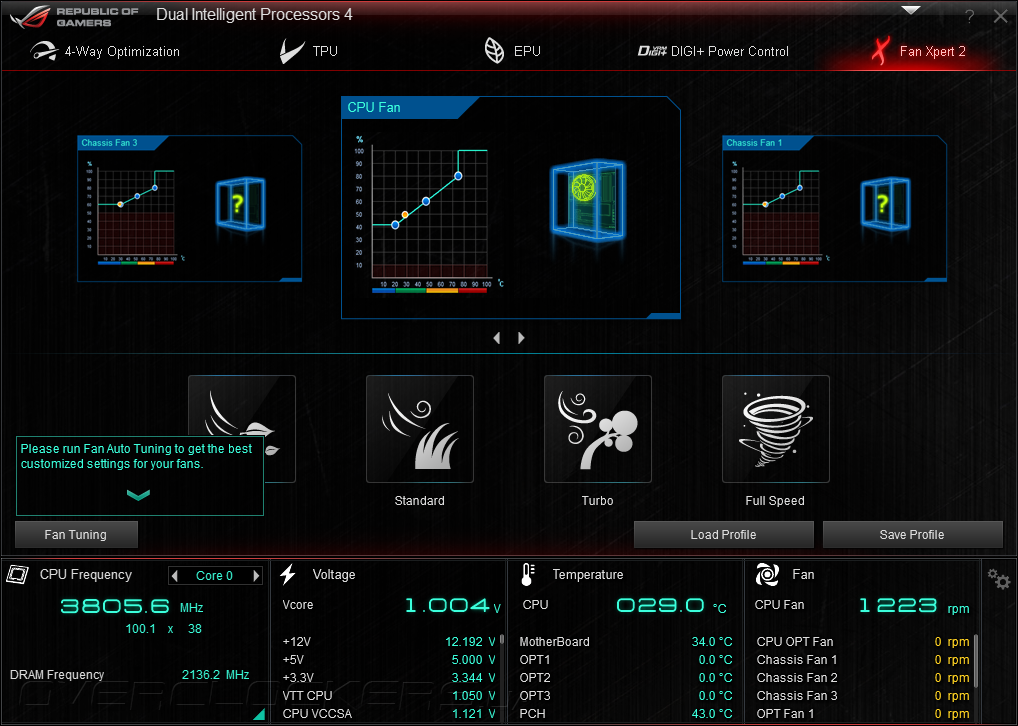Switch to the TPU tab
This screenshot has width=1018, height=726.
[309, 51]
